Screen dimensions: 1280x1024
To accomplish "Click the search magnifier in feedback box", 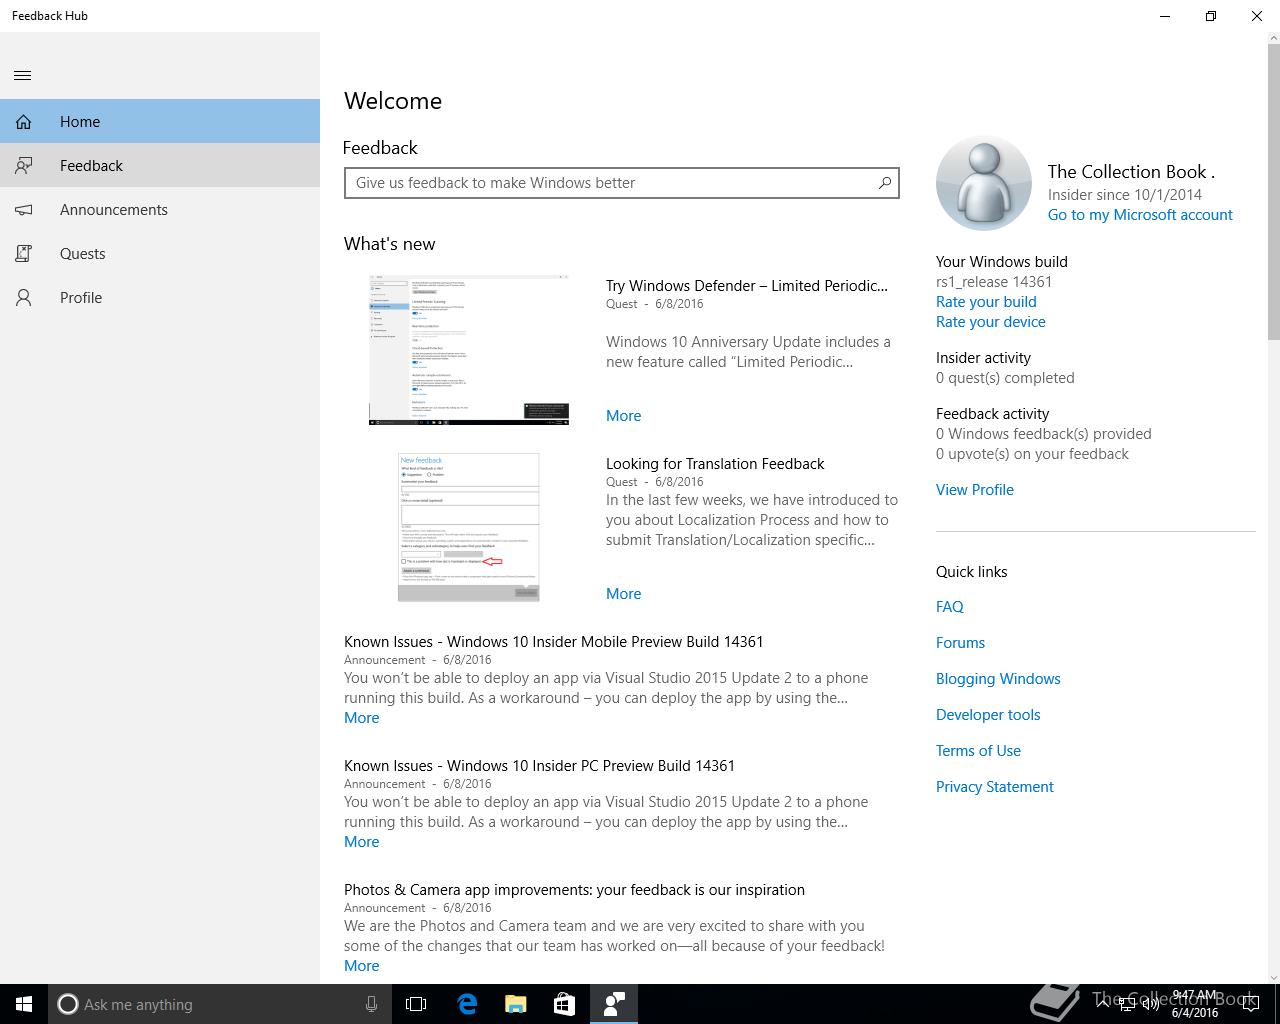I will [884, 183].
